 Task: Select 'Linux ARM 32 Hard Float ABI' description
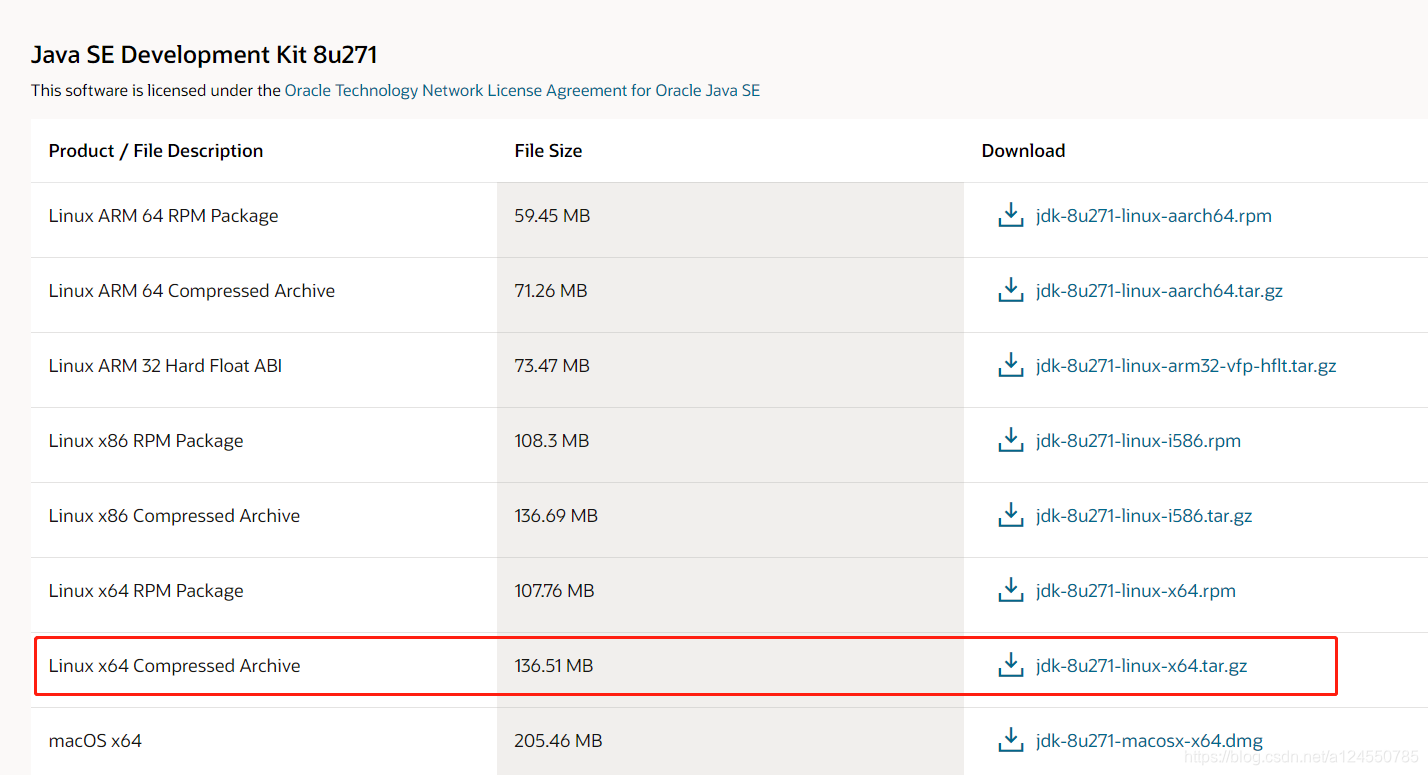[x=165, y=366]
